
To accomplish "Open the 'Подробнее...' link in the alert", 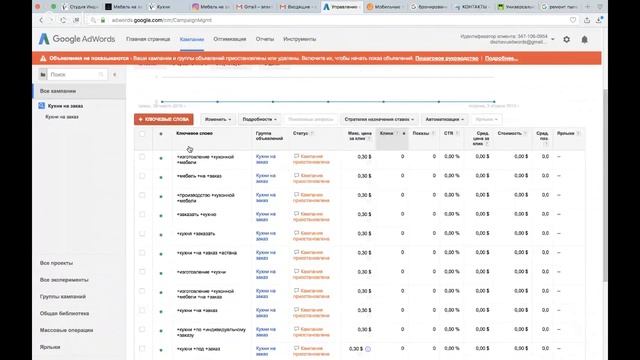I will click(501, 58).
